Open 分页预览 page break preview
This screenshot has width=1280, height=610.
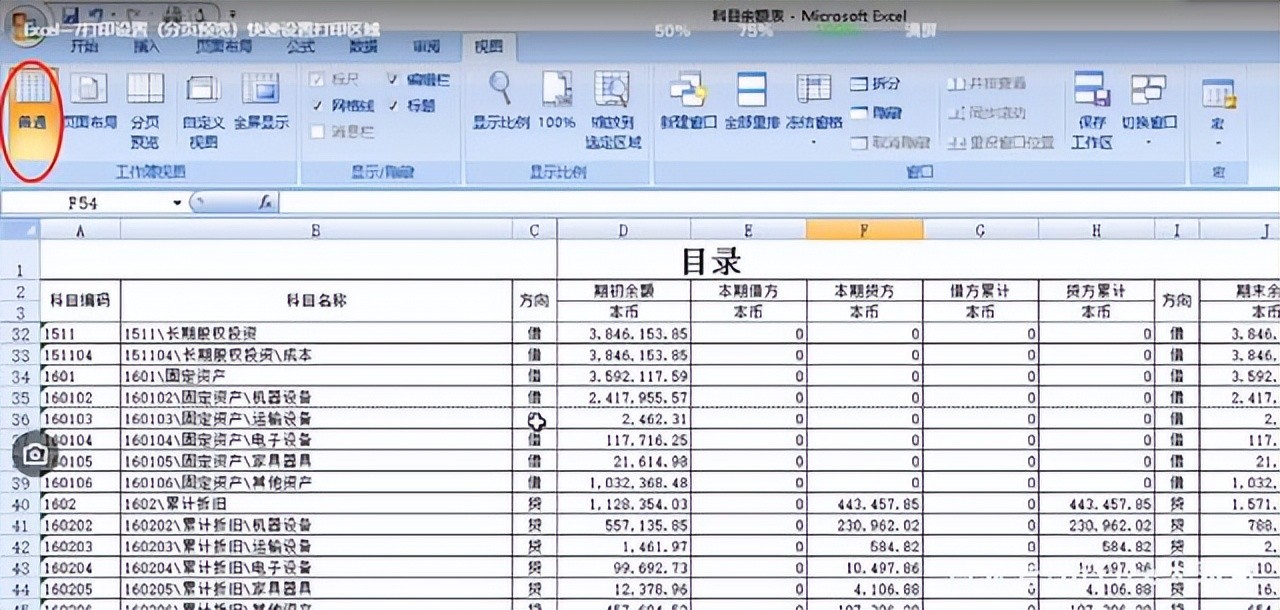tap(146, 103)
